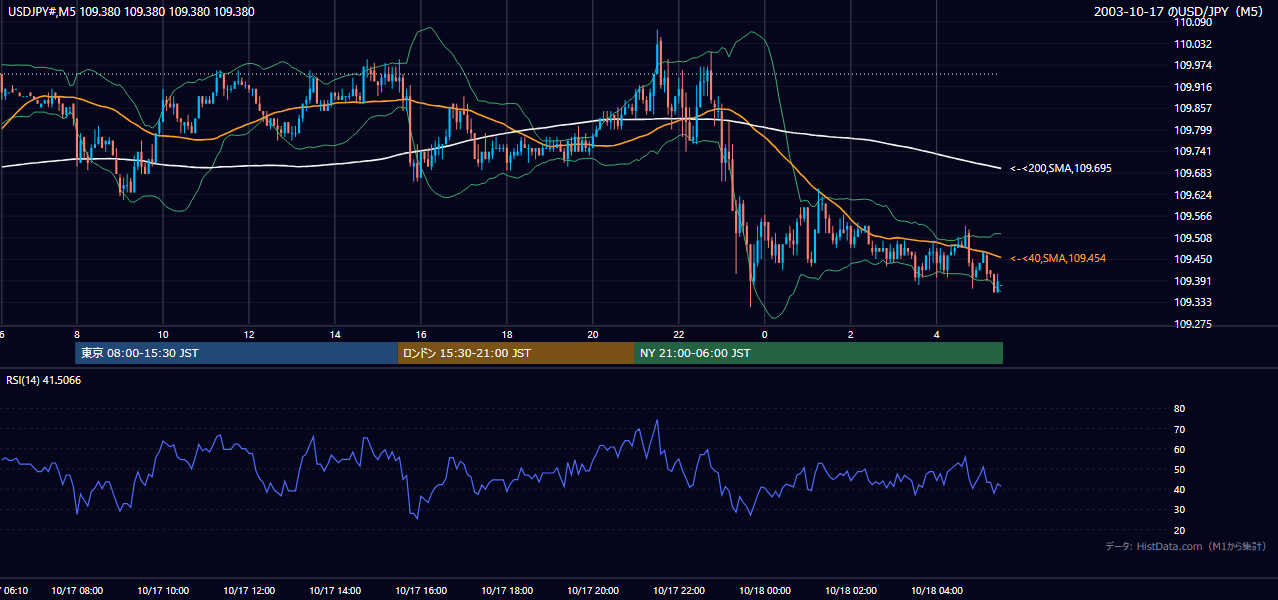
Task: Click hour tick 12 below the price chart
Action: [249, 334]
